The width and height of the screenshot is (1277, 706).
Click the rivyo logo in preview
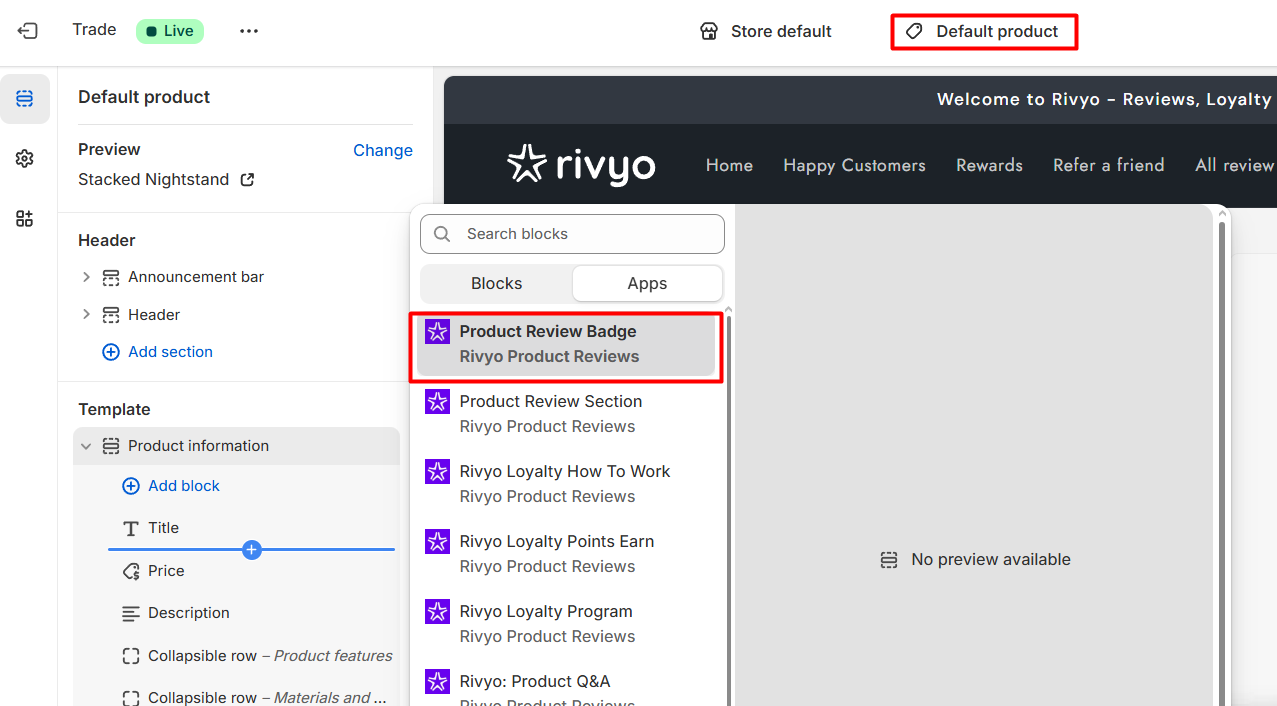point(581,165)
